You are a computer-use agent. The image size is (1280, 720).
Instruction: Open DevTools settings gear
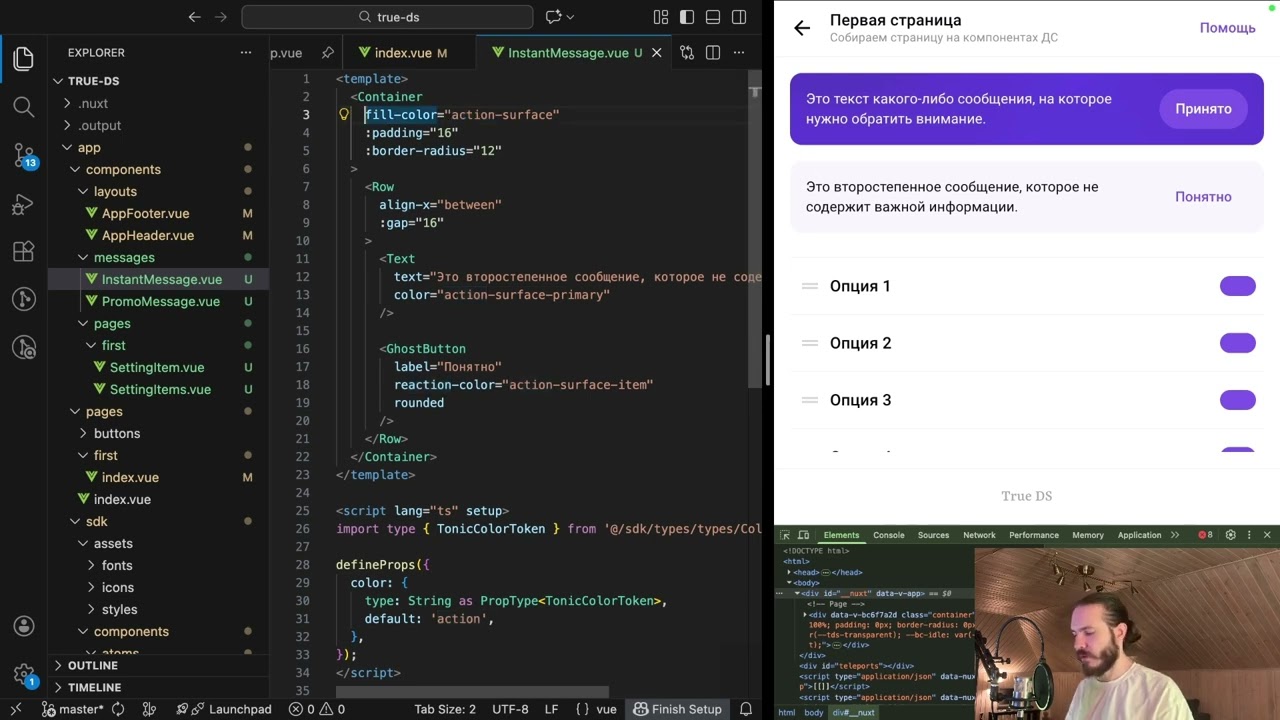[x=1231, y=535]
